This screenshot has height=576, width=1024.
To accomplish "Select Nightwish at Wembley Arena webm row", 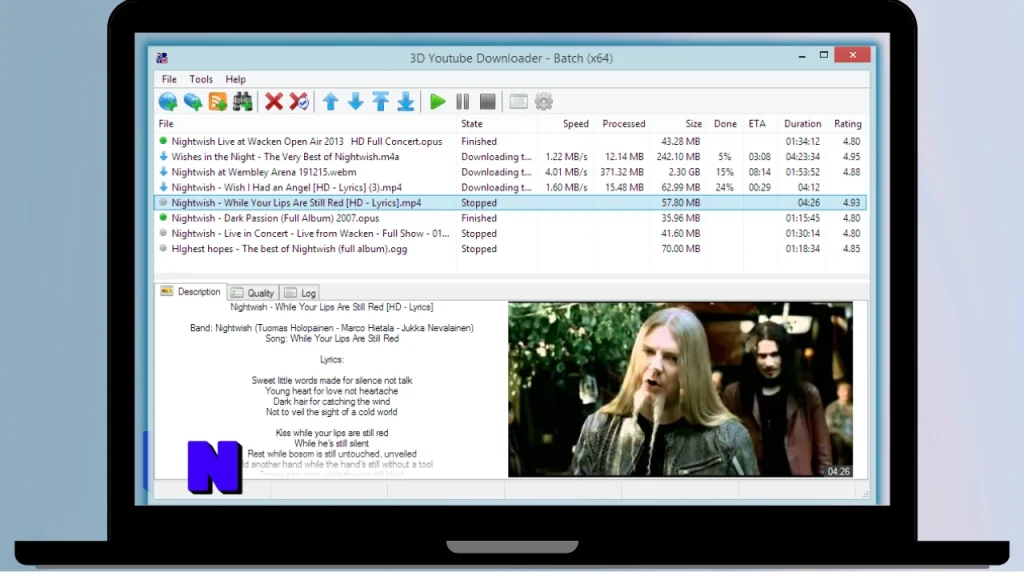I will pos(511,172).
